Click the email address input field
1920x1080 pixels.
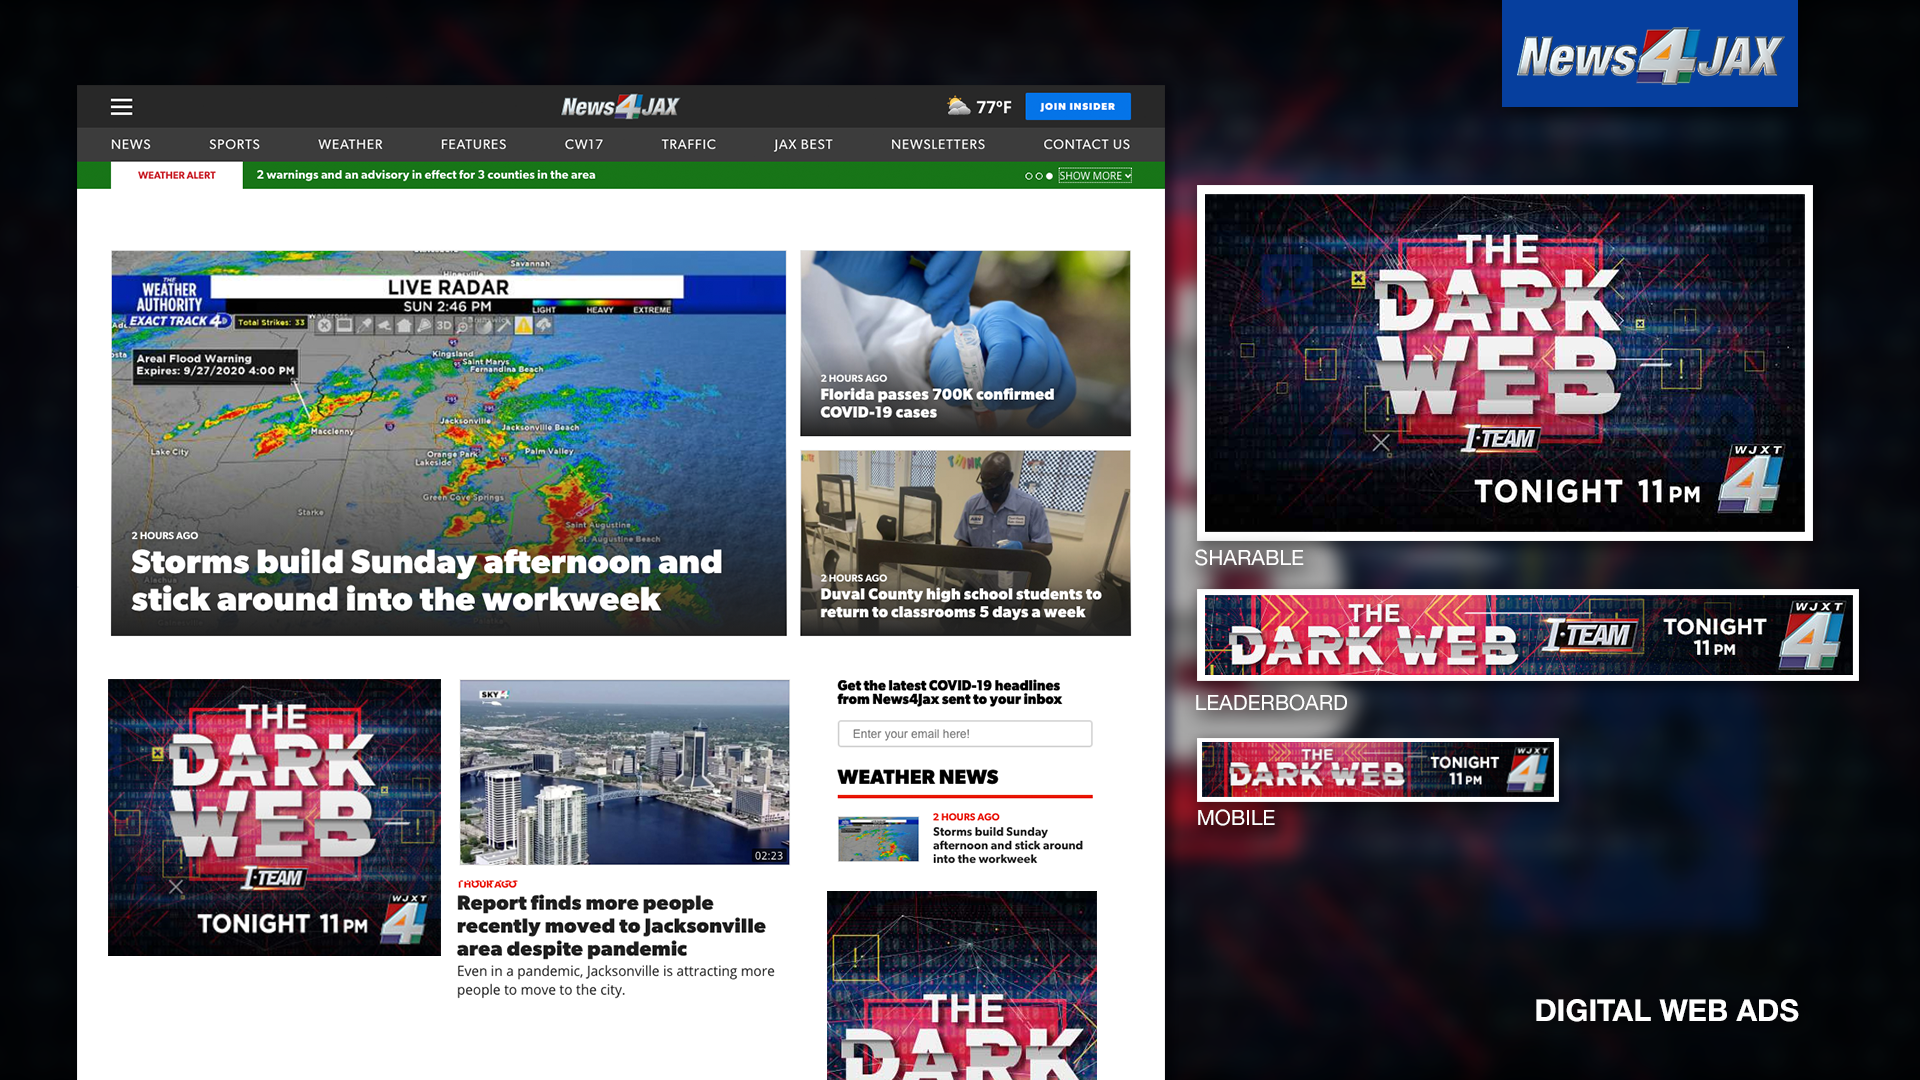[965, 734]
